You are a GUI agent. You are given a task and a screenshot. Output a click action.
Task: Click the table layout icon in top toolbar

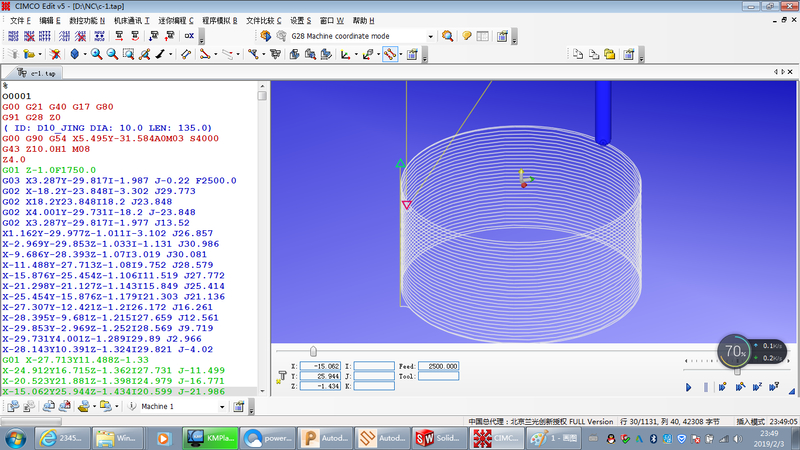coord(482,36)
